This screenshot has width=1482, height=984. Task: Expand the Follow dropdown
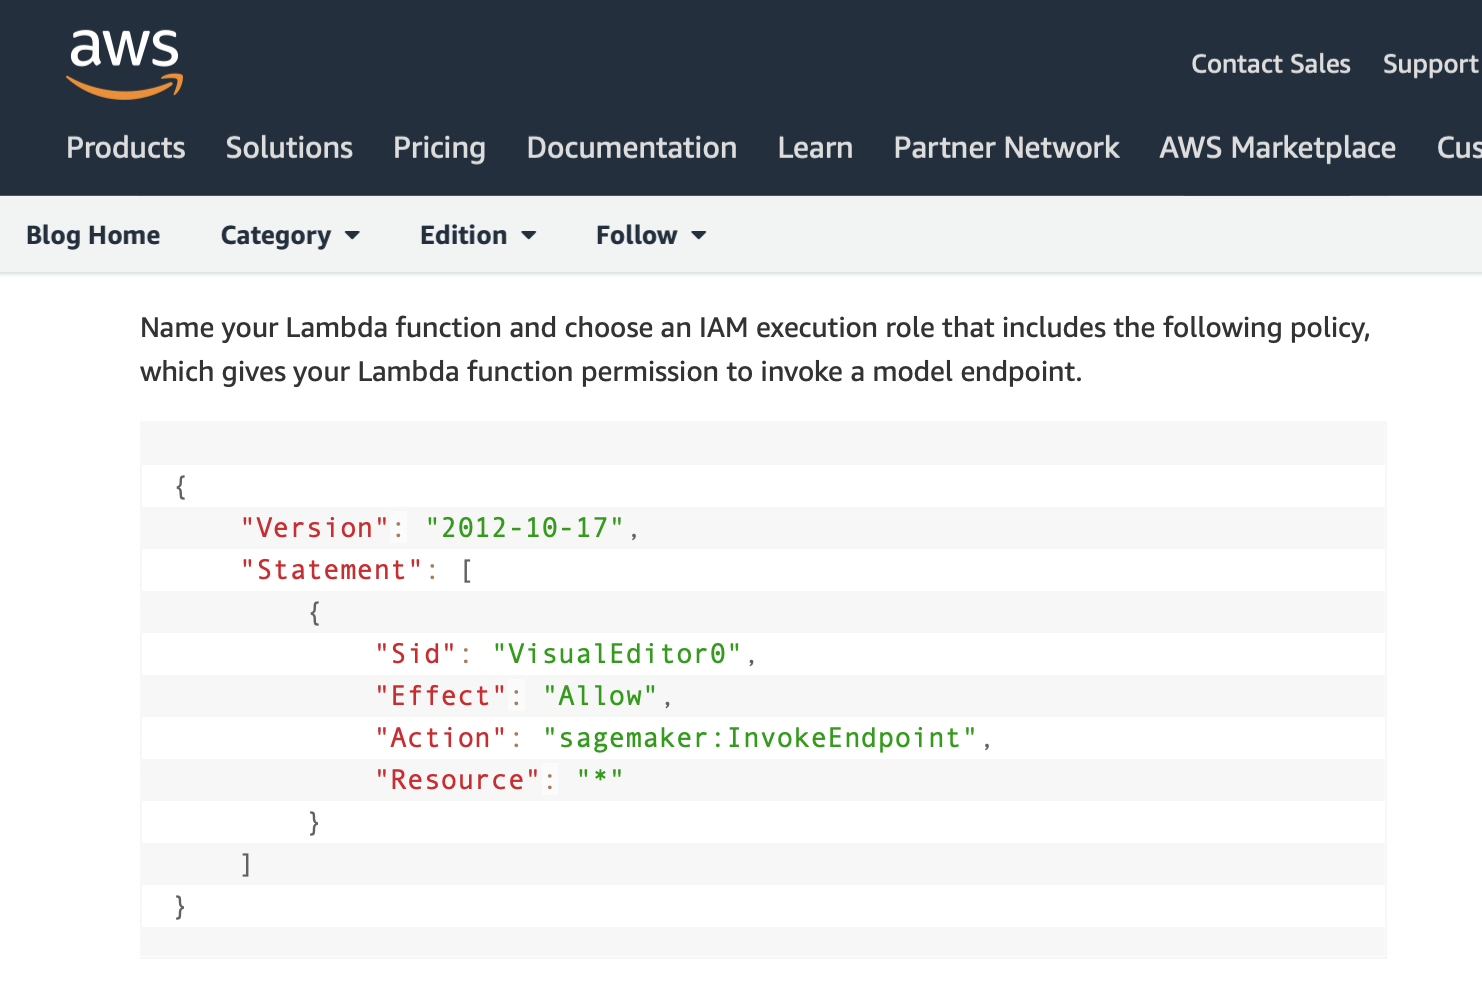click(x=651, y=235)
